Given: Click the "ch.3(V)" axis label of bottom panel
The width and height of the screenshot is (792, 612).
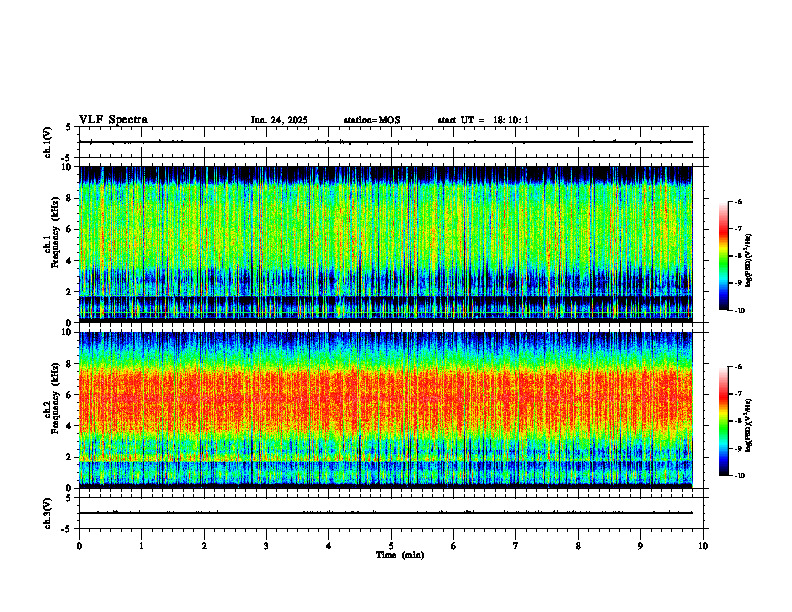Looking at the screenshot, I should click(x=47, y=513).
